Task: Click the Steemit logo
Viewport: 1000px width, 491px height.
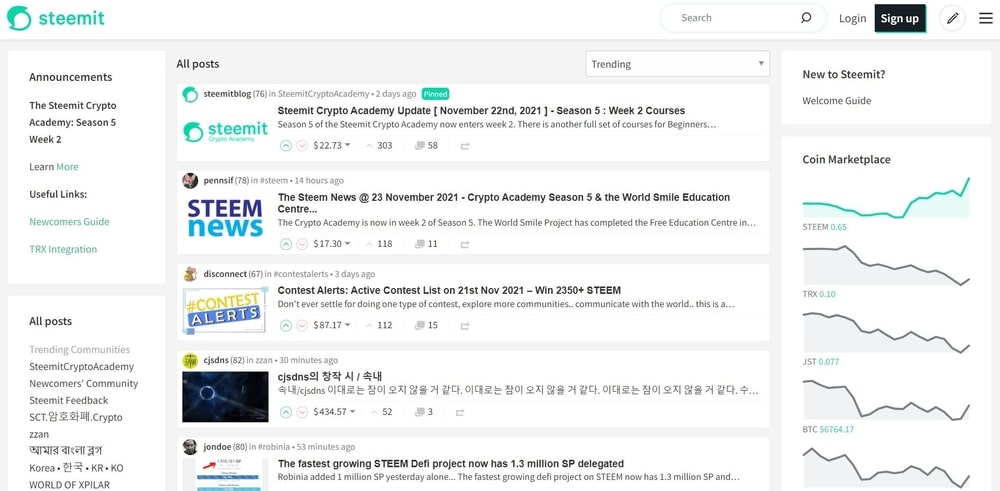Action: (55, 18)
